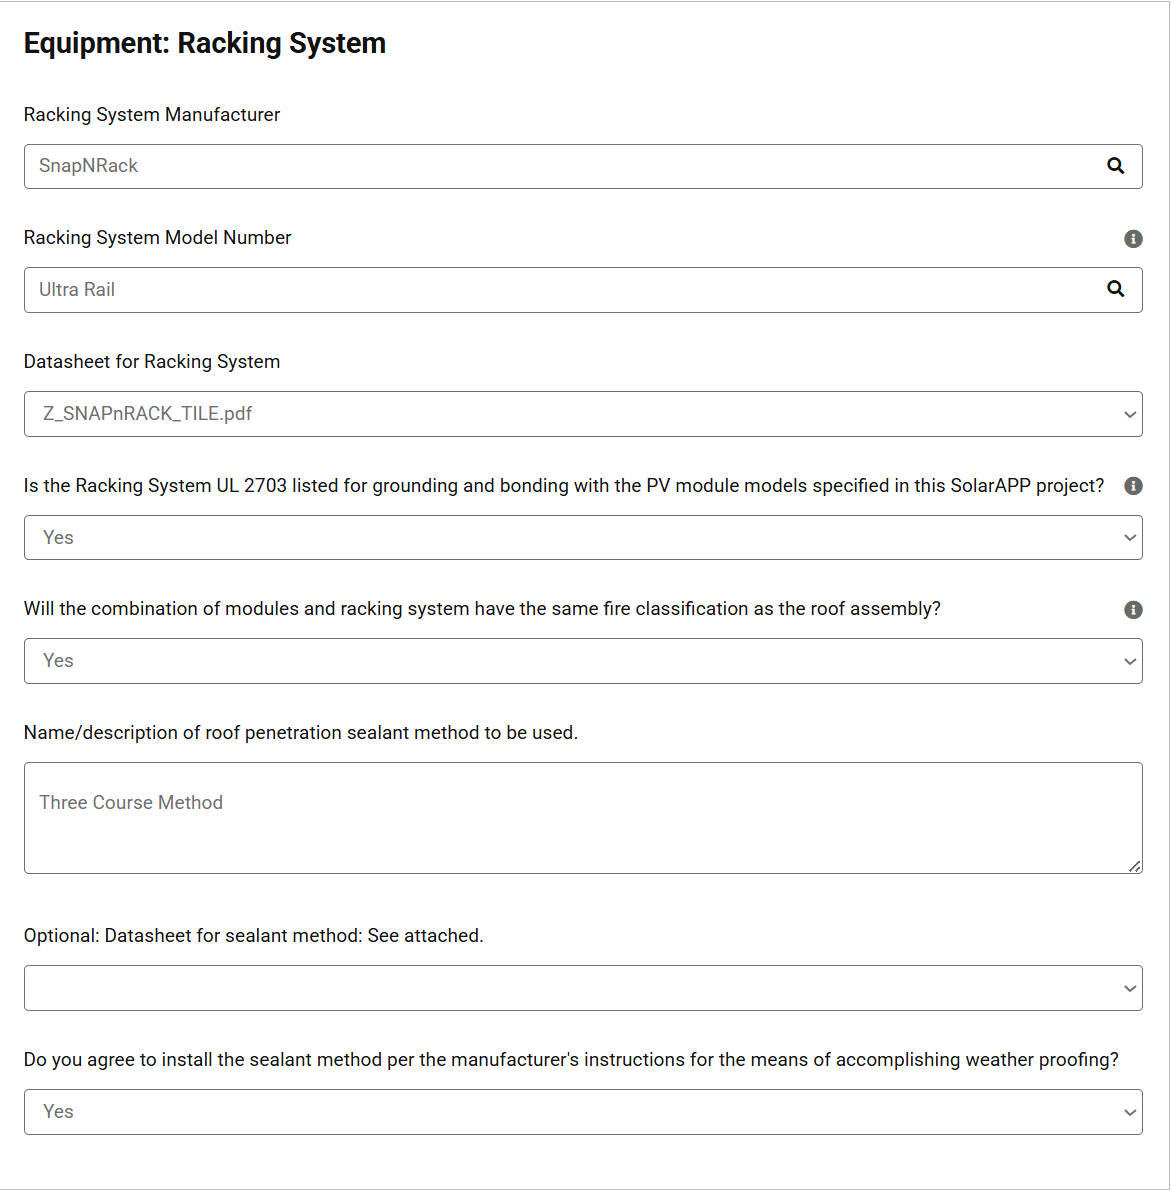
Task: Expand the UL 2703 listed Yes dropdown
Action: click(x=583, y=537)
